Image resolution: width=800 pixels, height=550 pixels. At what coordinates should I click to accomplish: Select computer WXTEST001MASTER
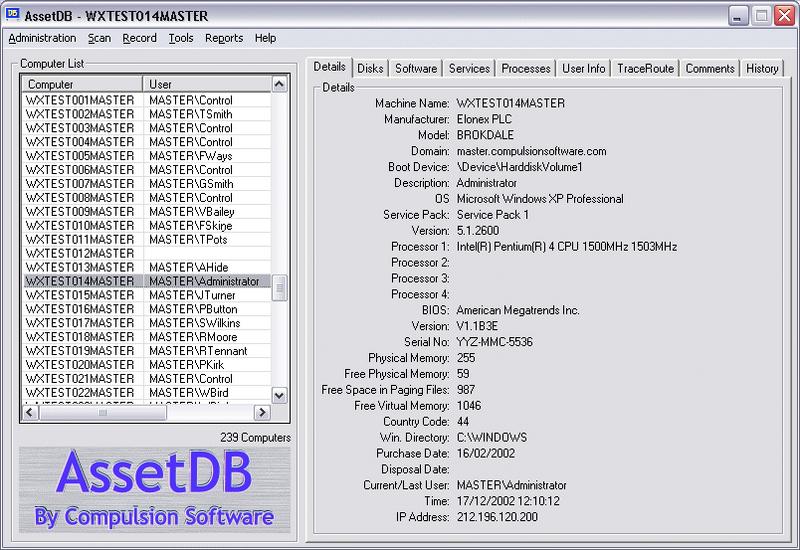pyautogui.click(x=80, y=100)
